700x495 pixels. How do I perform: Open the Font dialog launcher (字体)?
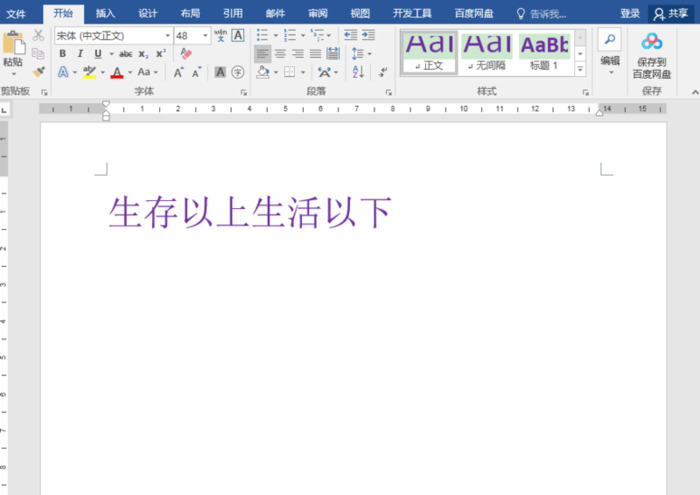(244, 92)
